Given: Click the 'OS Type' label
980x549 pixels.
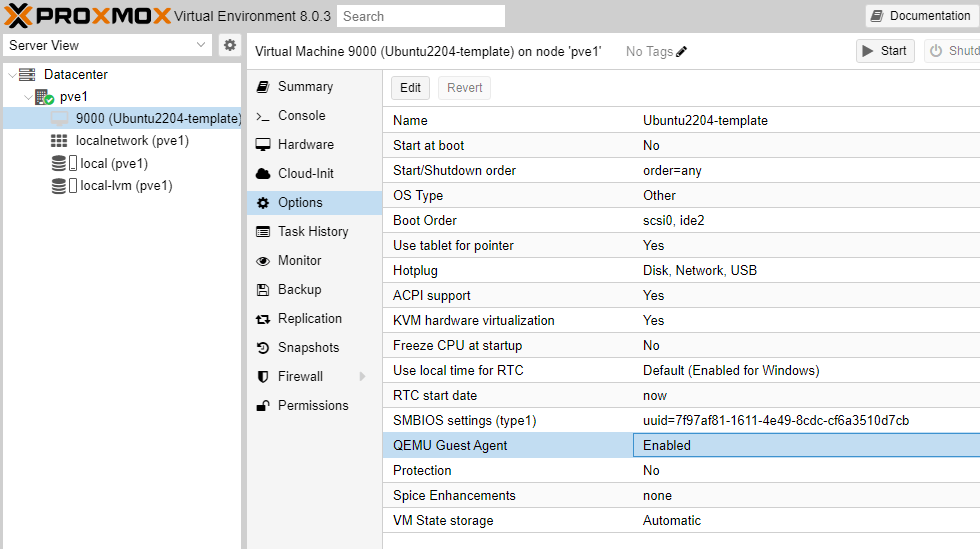Looking at the screenshot, I should pos(418,195).
